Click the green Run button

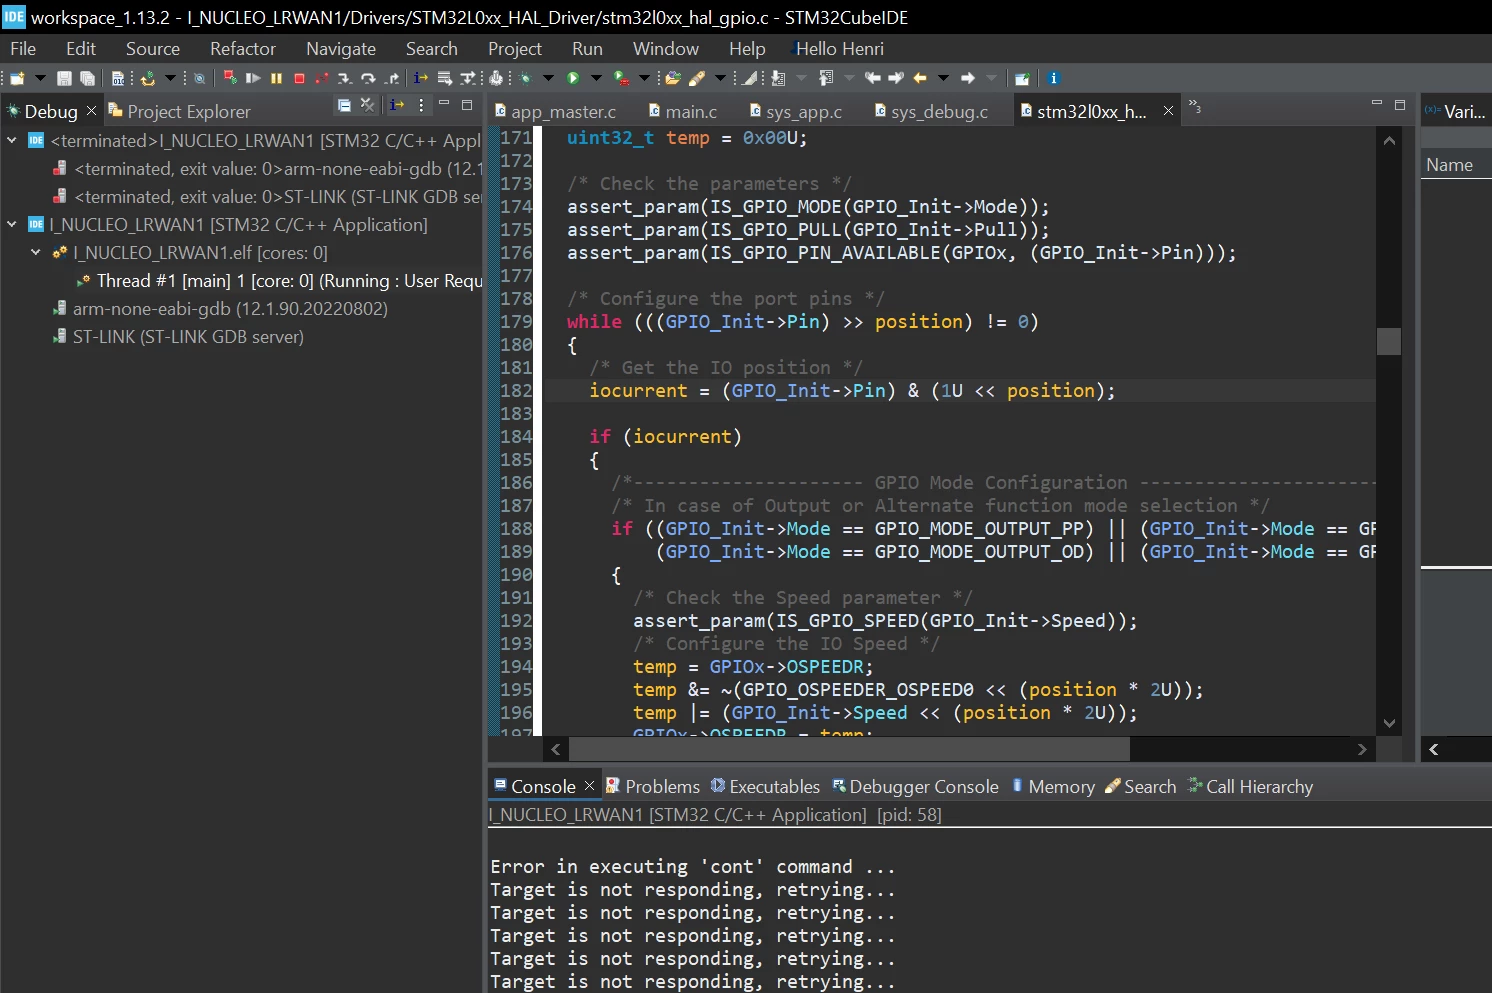(573, 78)
